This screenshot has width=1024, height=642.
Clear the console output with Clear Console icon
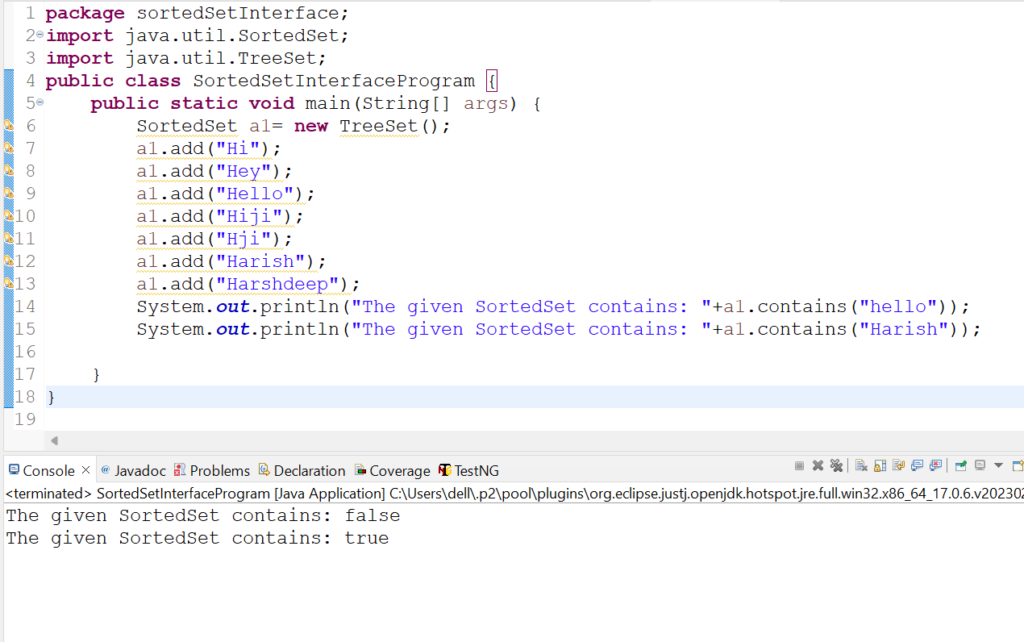coord(861,466)
